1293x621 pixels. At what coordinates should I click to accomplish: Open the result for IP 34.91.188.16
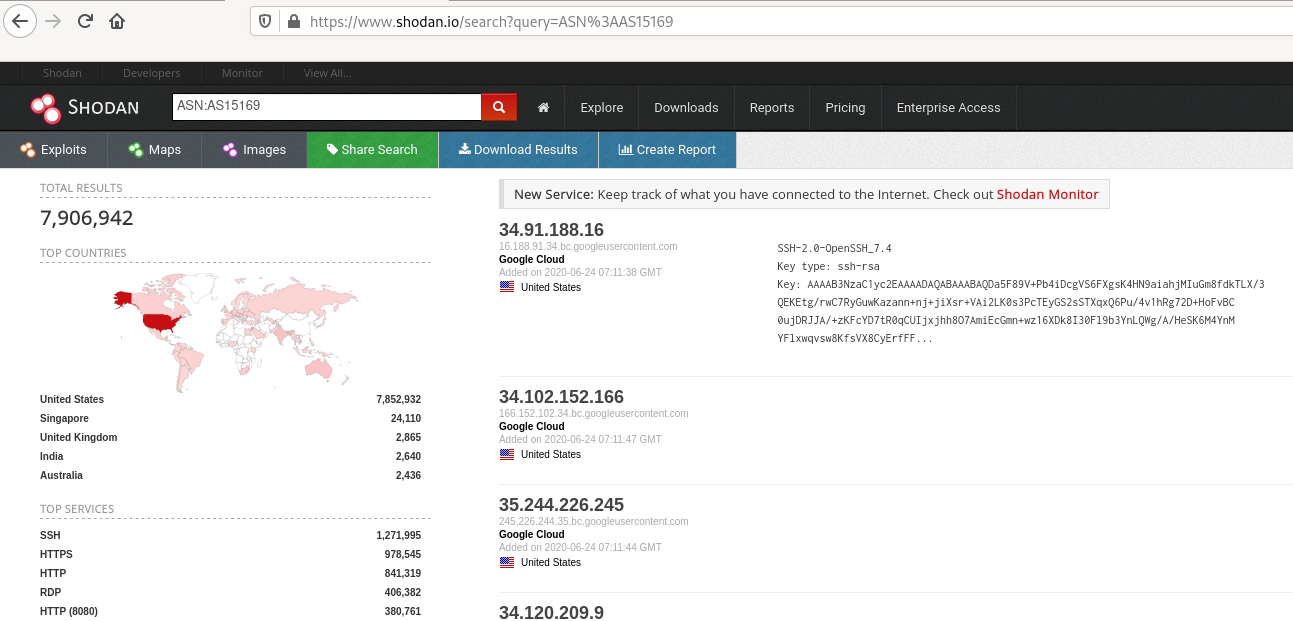tap(551, 230)
